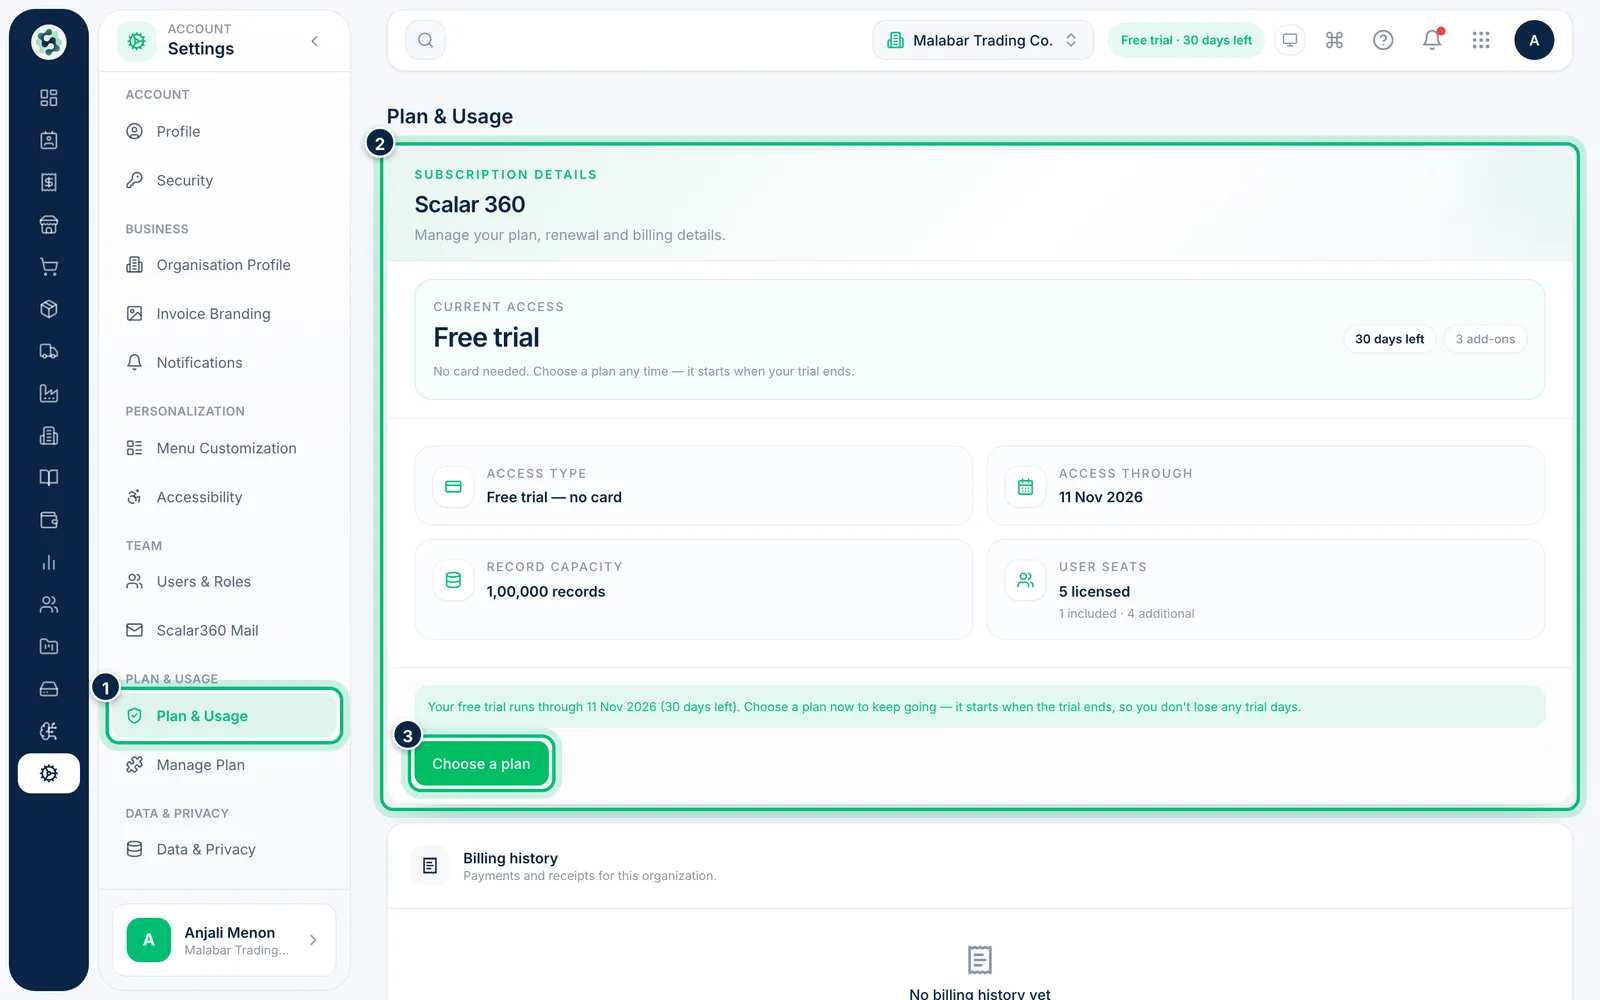Click the 'Free trial' current access heading
Screen dimensions: 1600x1000
(x=486, y=338)
